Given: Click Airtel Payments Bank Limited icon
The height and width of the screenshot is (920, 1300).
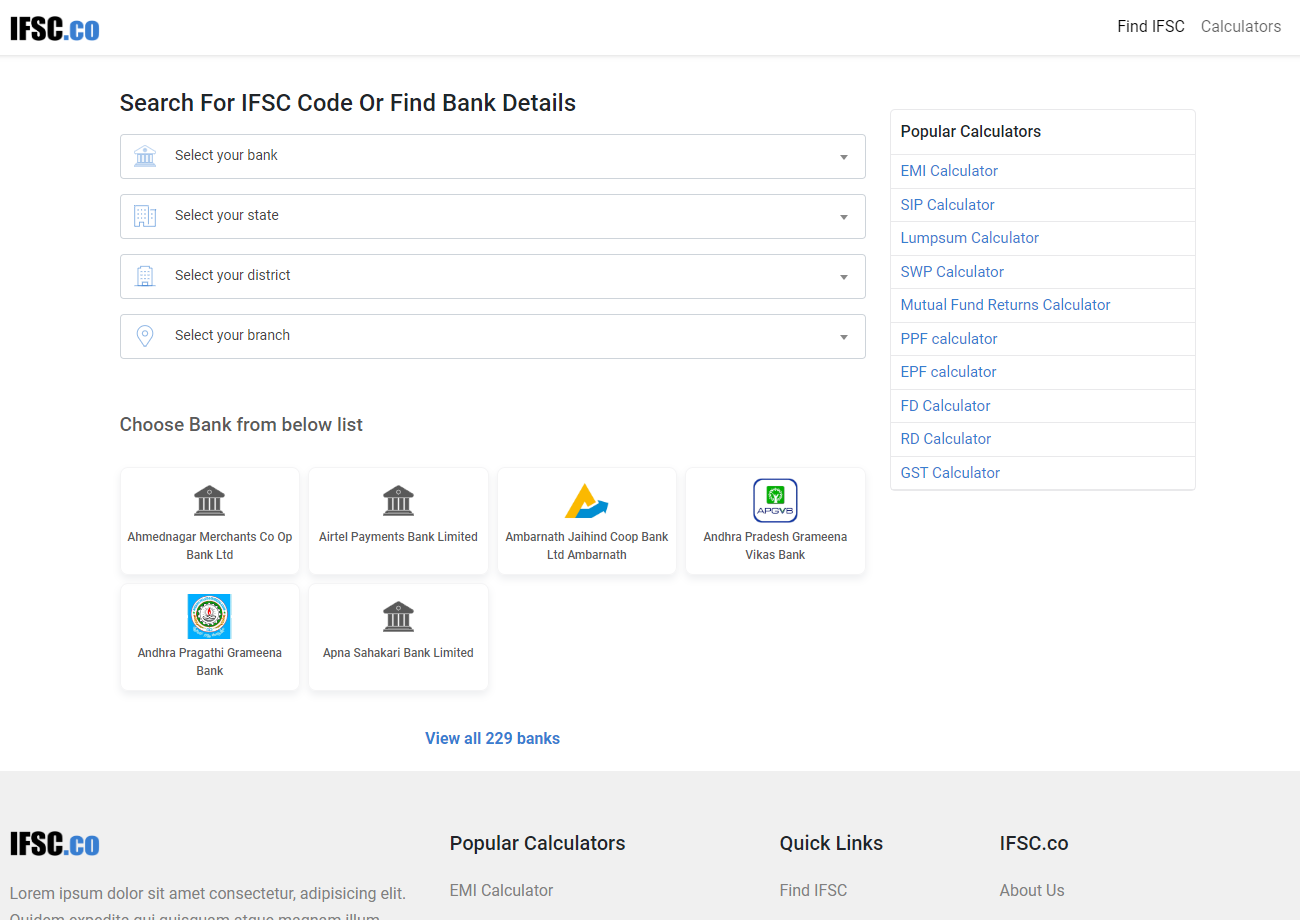Looking at the screenshot, I should coord(398,500).
